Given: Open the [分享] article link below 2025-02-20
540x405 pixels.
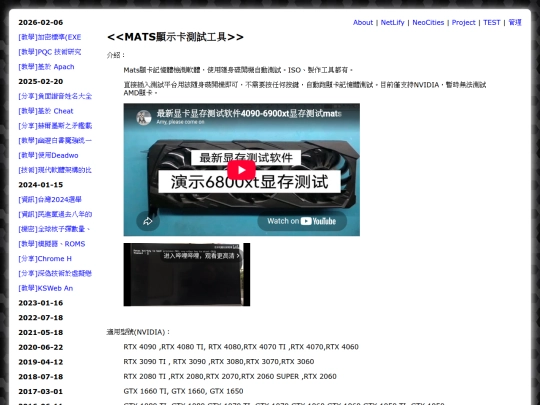Looking at the screenshot, I should pyautogui.click(x=55, y=96).
